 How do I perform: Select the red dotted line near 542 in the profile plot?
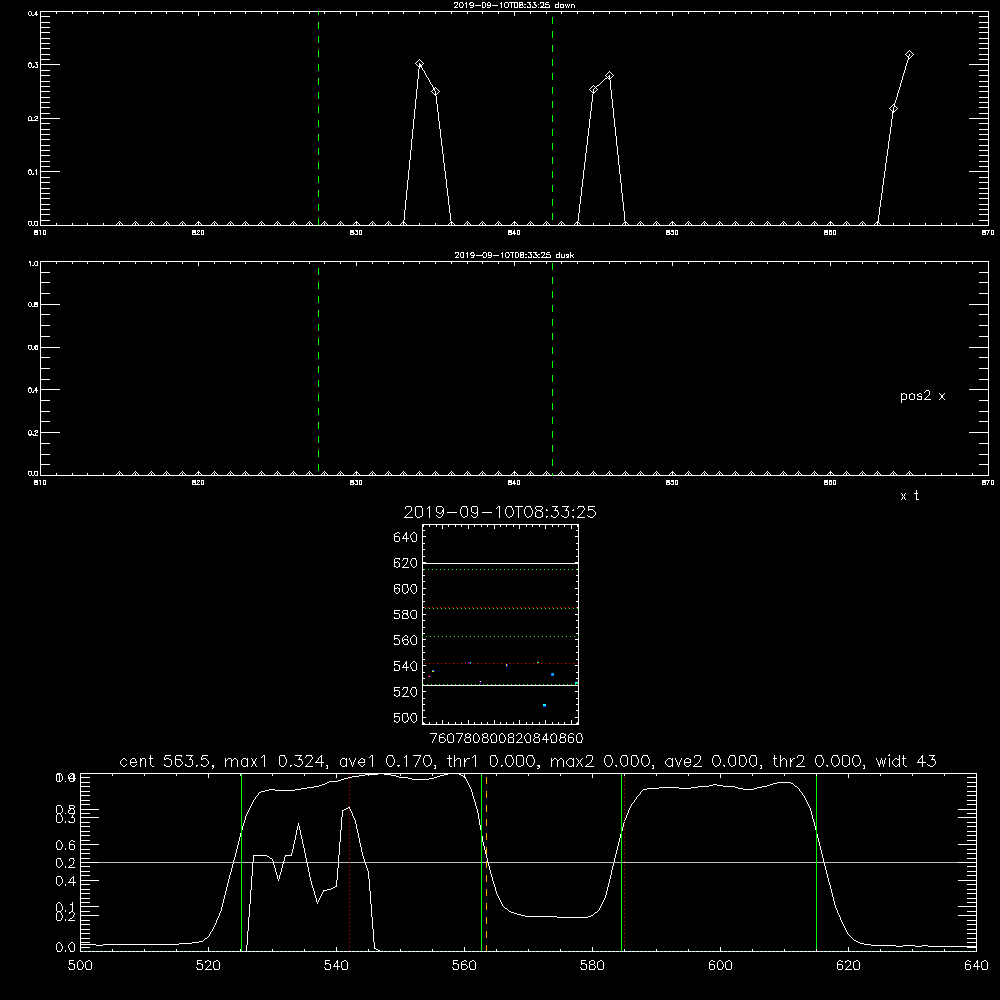click(349, 862)
